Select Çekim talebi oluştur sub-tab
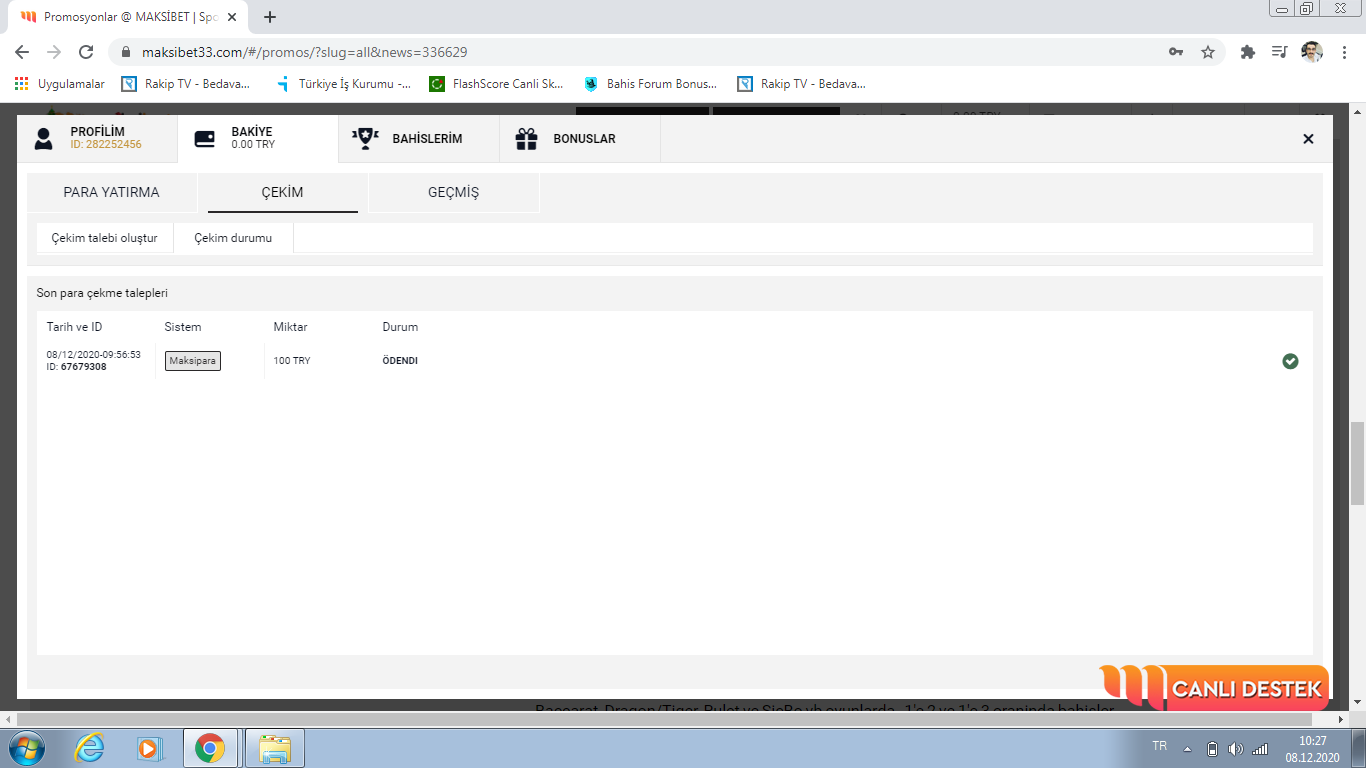This screenshot has width=1366, height=768. [x=104, y=238]
